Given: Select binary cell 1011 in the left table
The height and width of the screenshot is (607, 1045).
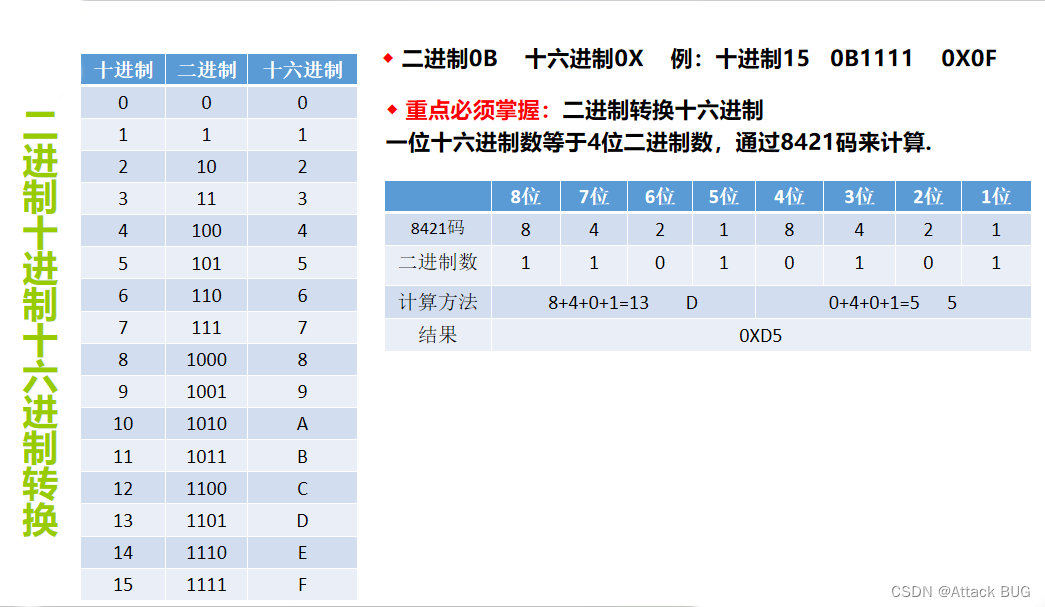Looking at the screenshot, I should [207, 456].
